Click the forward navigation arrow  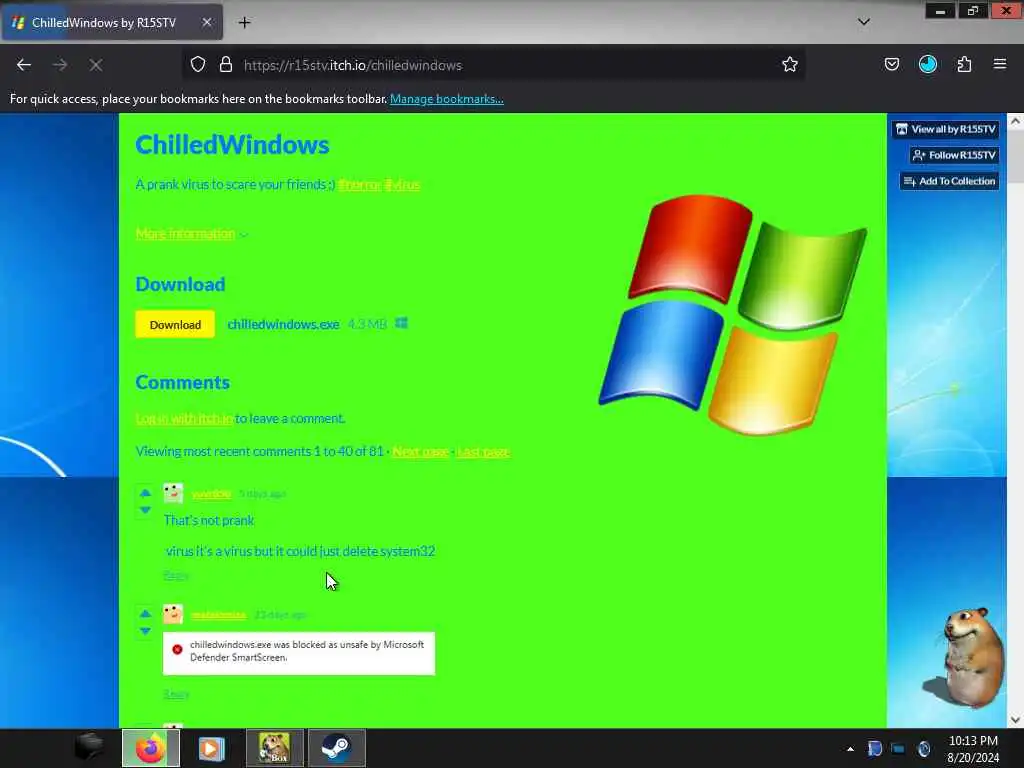(x=60, y=65)
